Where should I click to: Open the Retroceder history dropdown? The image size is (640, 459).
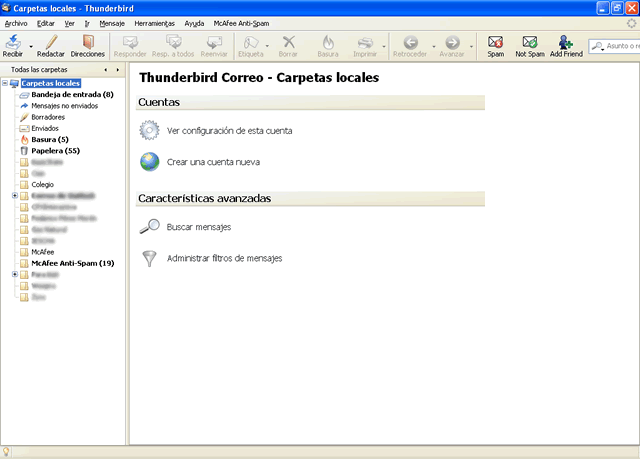tap(433, 47)
